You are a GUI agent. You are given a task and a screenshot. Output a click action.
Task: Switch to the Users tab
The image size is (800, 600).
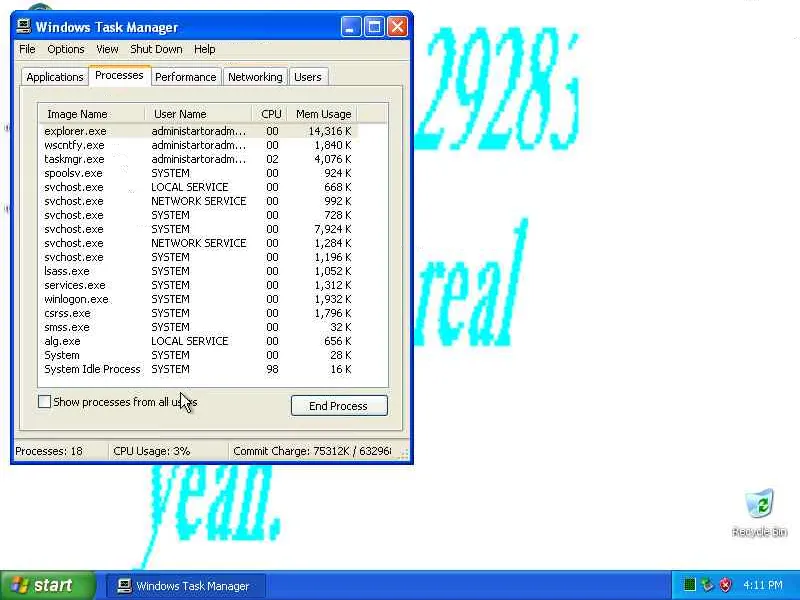tap(308, 77)
